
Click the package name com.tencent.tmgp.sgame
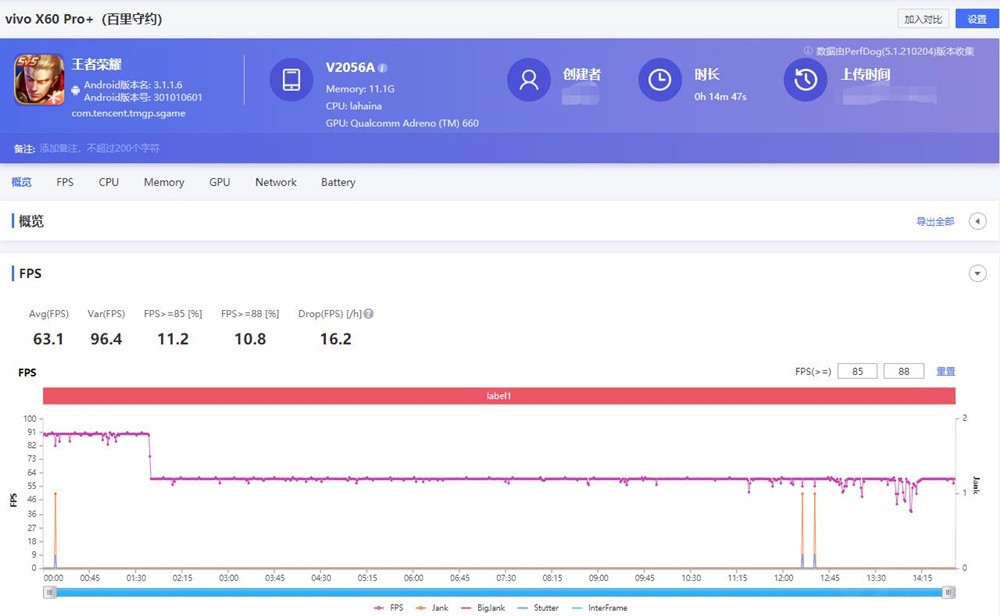coord(128,114)
